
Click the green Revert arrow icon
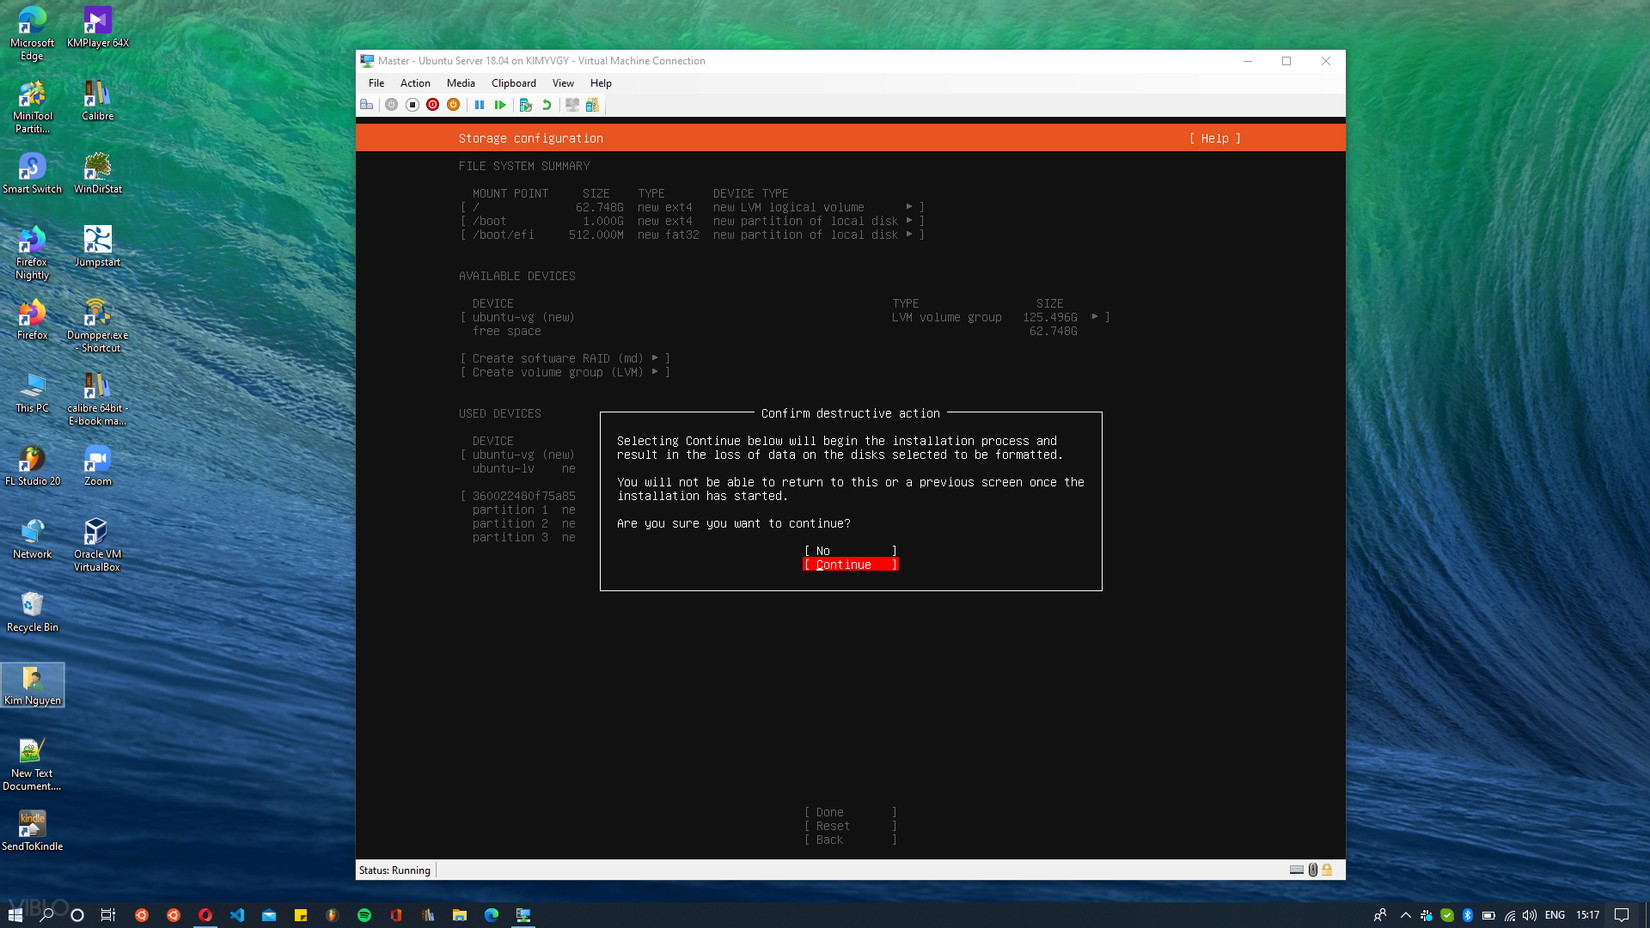(547, 105)
